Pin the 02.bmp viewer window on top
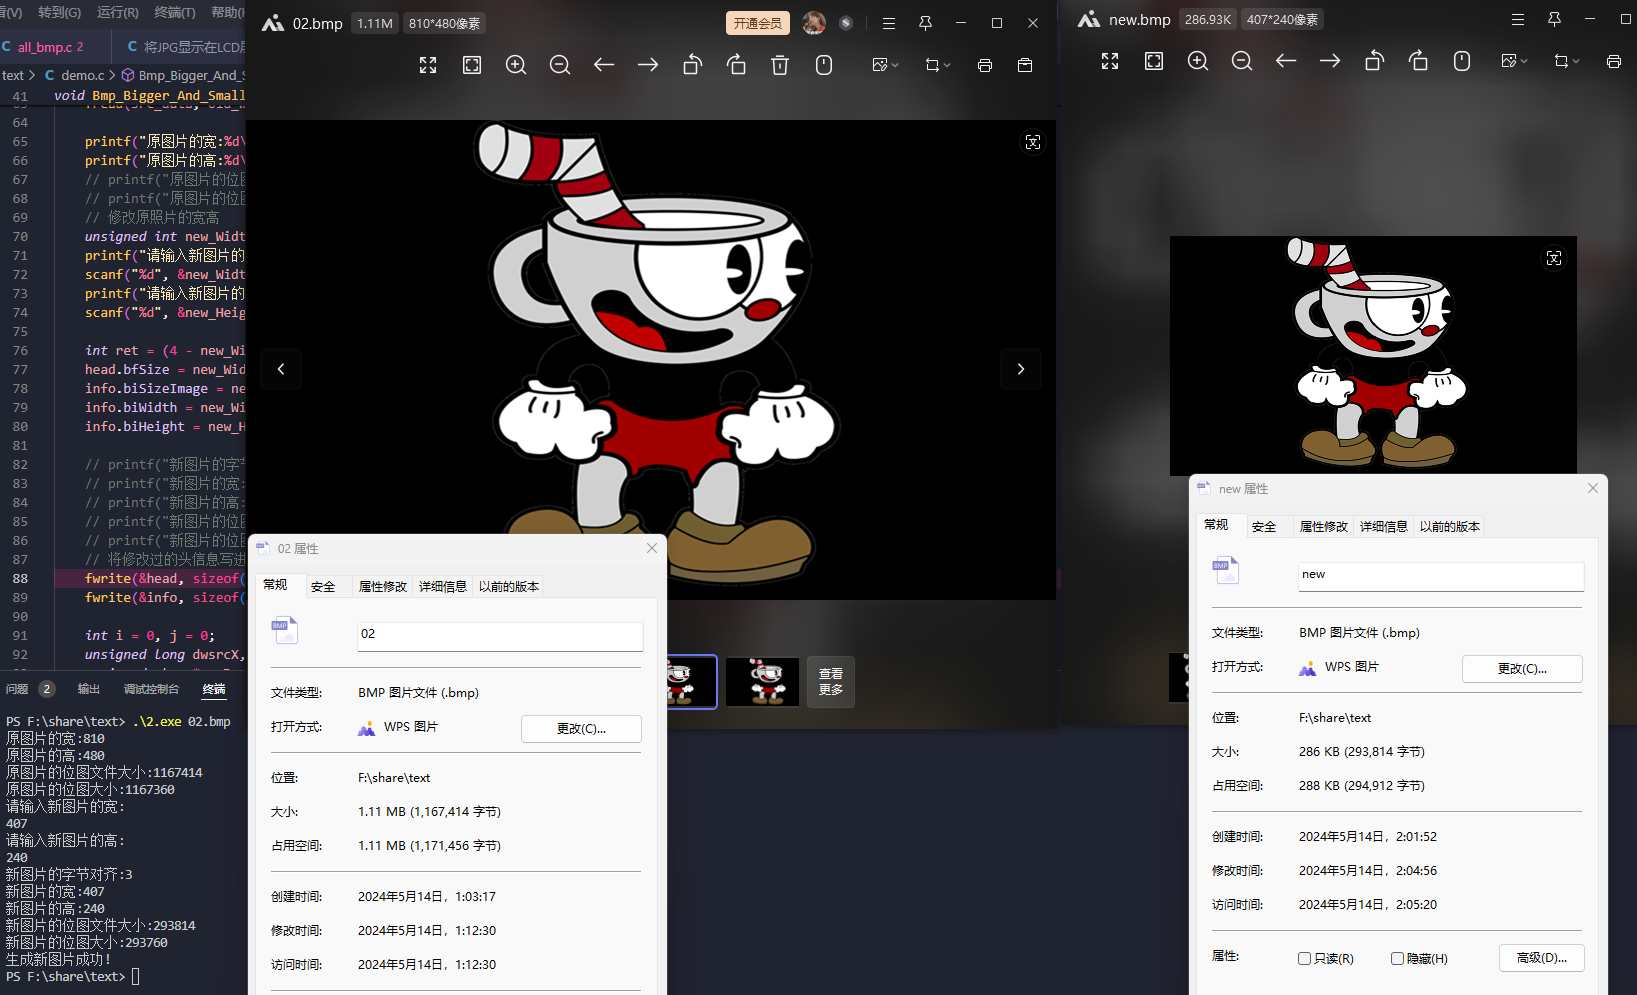1637x995 pixels. 925,23
